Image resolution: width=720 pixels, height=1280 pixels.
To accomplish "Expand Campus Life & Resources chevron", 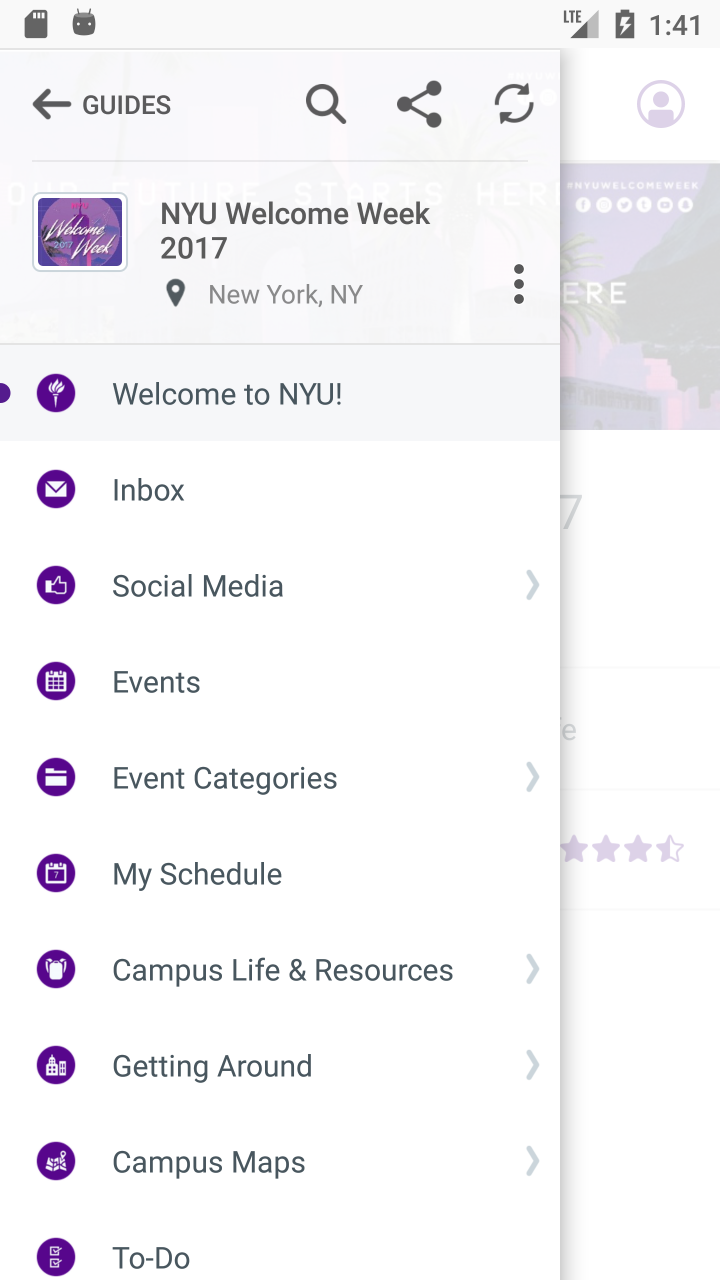I will pos(532,969).
